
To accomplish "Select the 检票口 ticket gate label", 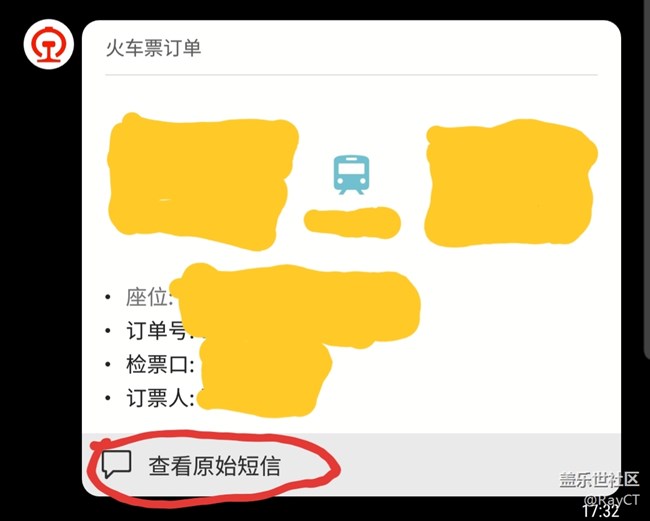I will 160,365.
